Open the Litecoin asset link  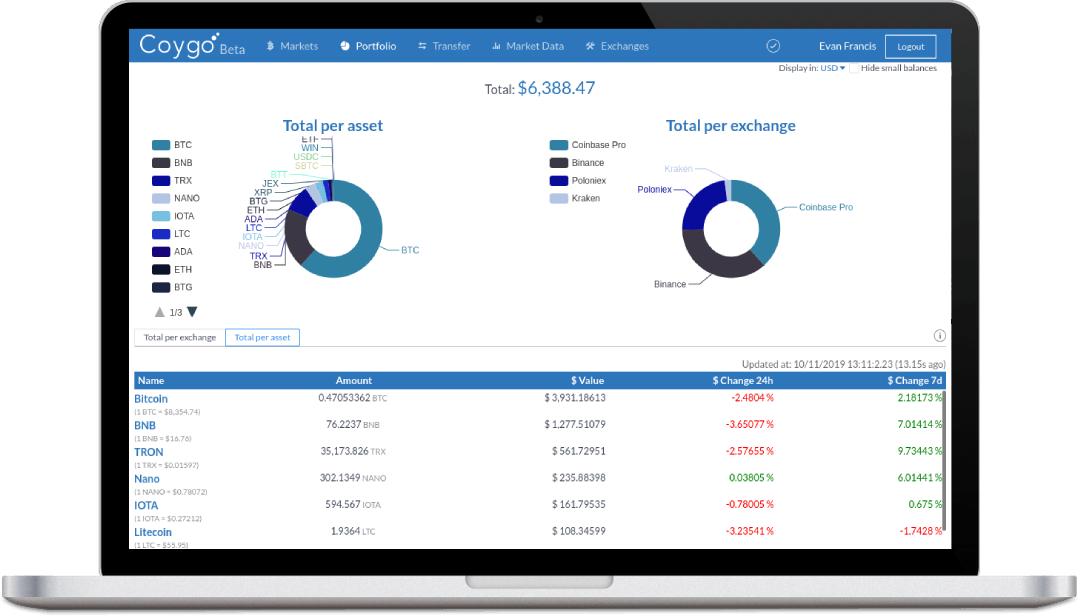tap(153, 532)
